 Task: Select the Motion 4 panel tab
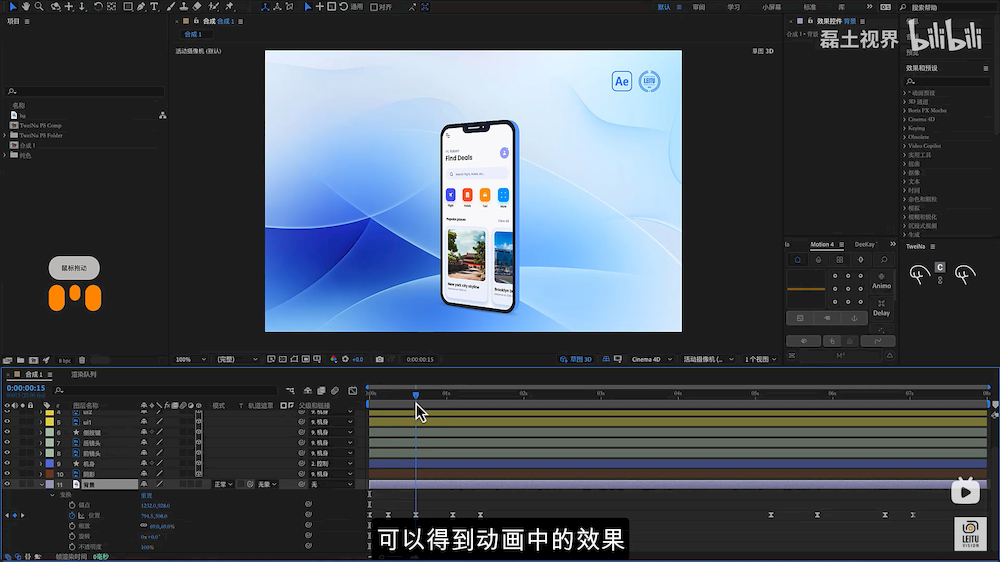pos(821,244)
